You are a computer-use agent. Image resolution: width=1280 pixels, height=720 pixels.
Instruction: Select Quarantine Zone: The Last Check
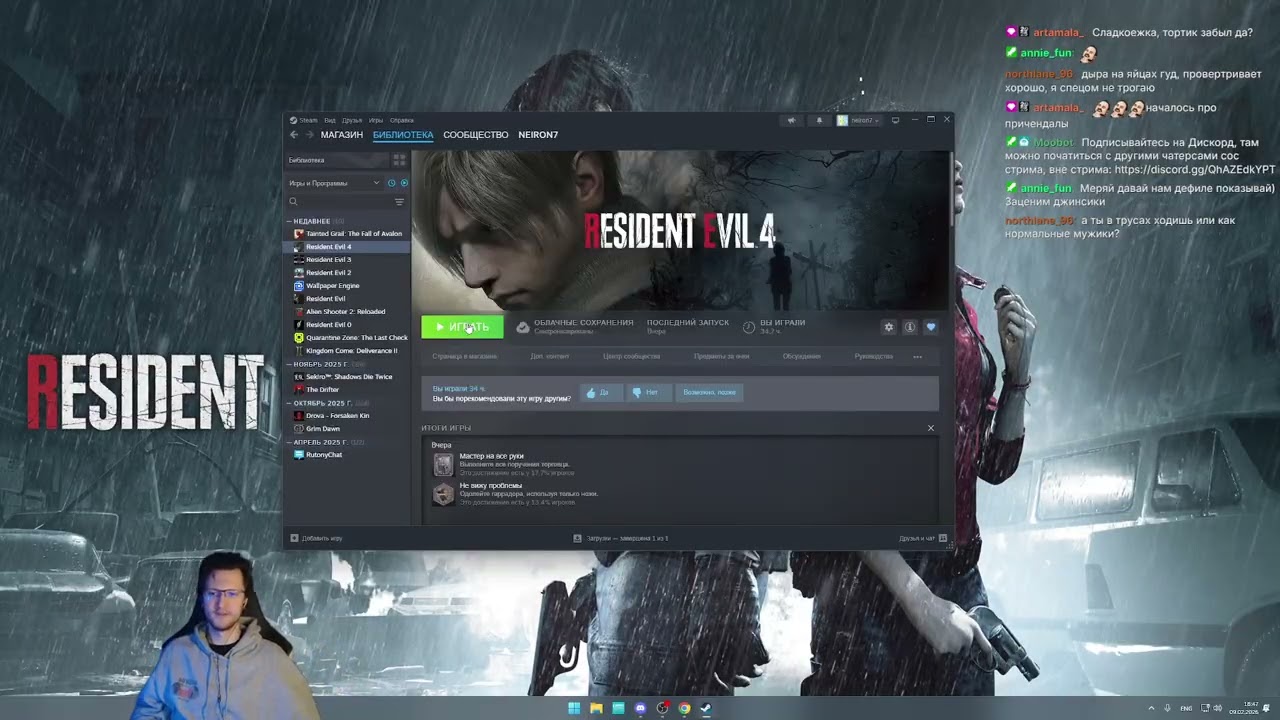click(348, 338)
